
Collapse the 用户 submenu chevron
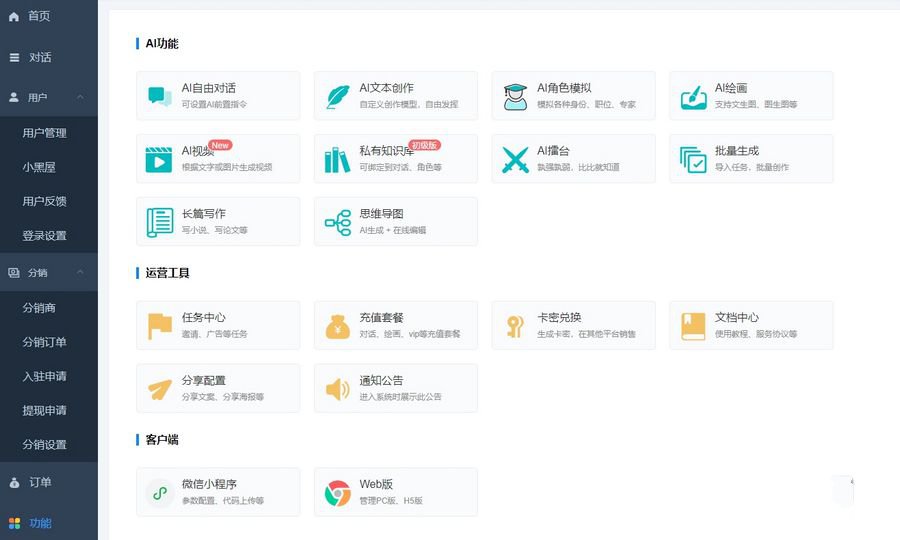click(80, 97)
